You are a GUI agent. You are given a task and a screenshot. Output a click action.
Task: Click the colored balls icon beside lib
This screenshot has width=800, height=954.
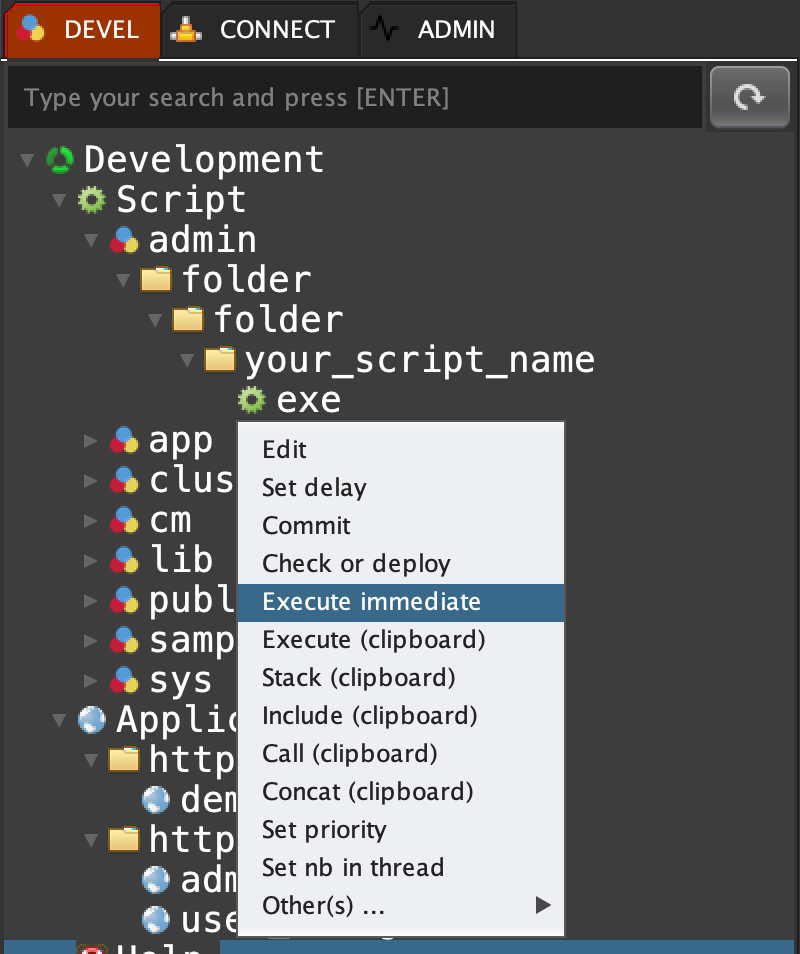click(124, 560)
